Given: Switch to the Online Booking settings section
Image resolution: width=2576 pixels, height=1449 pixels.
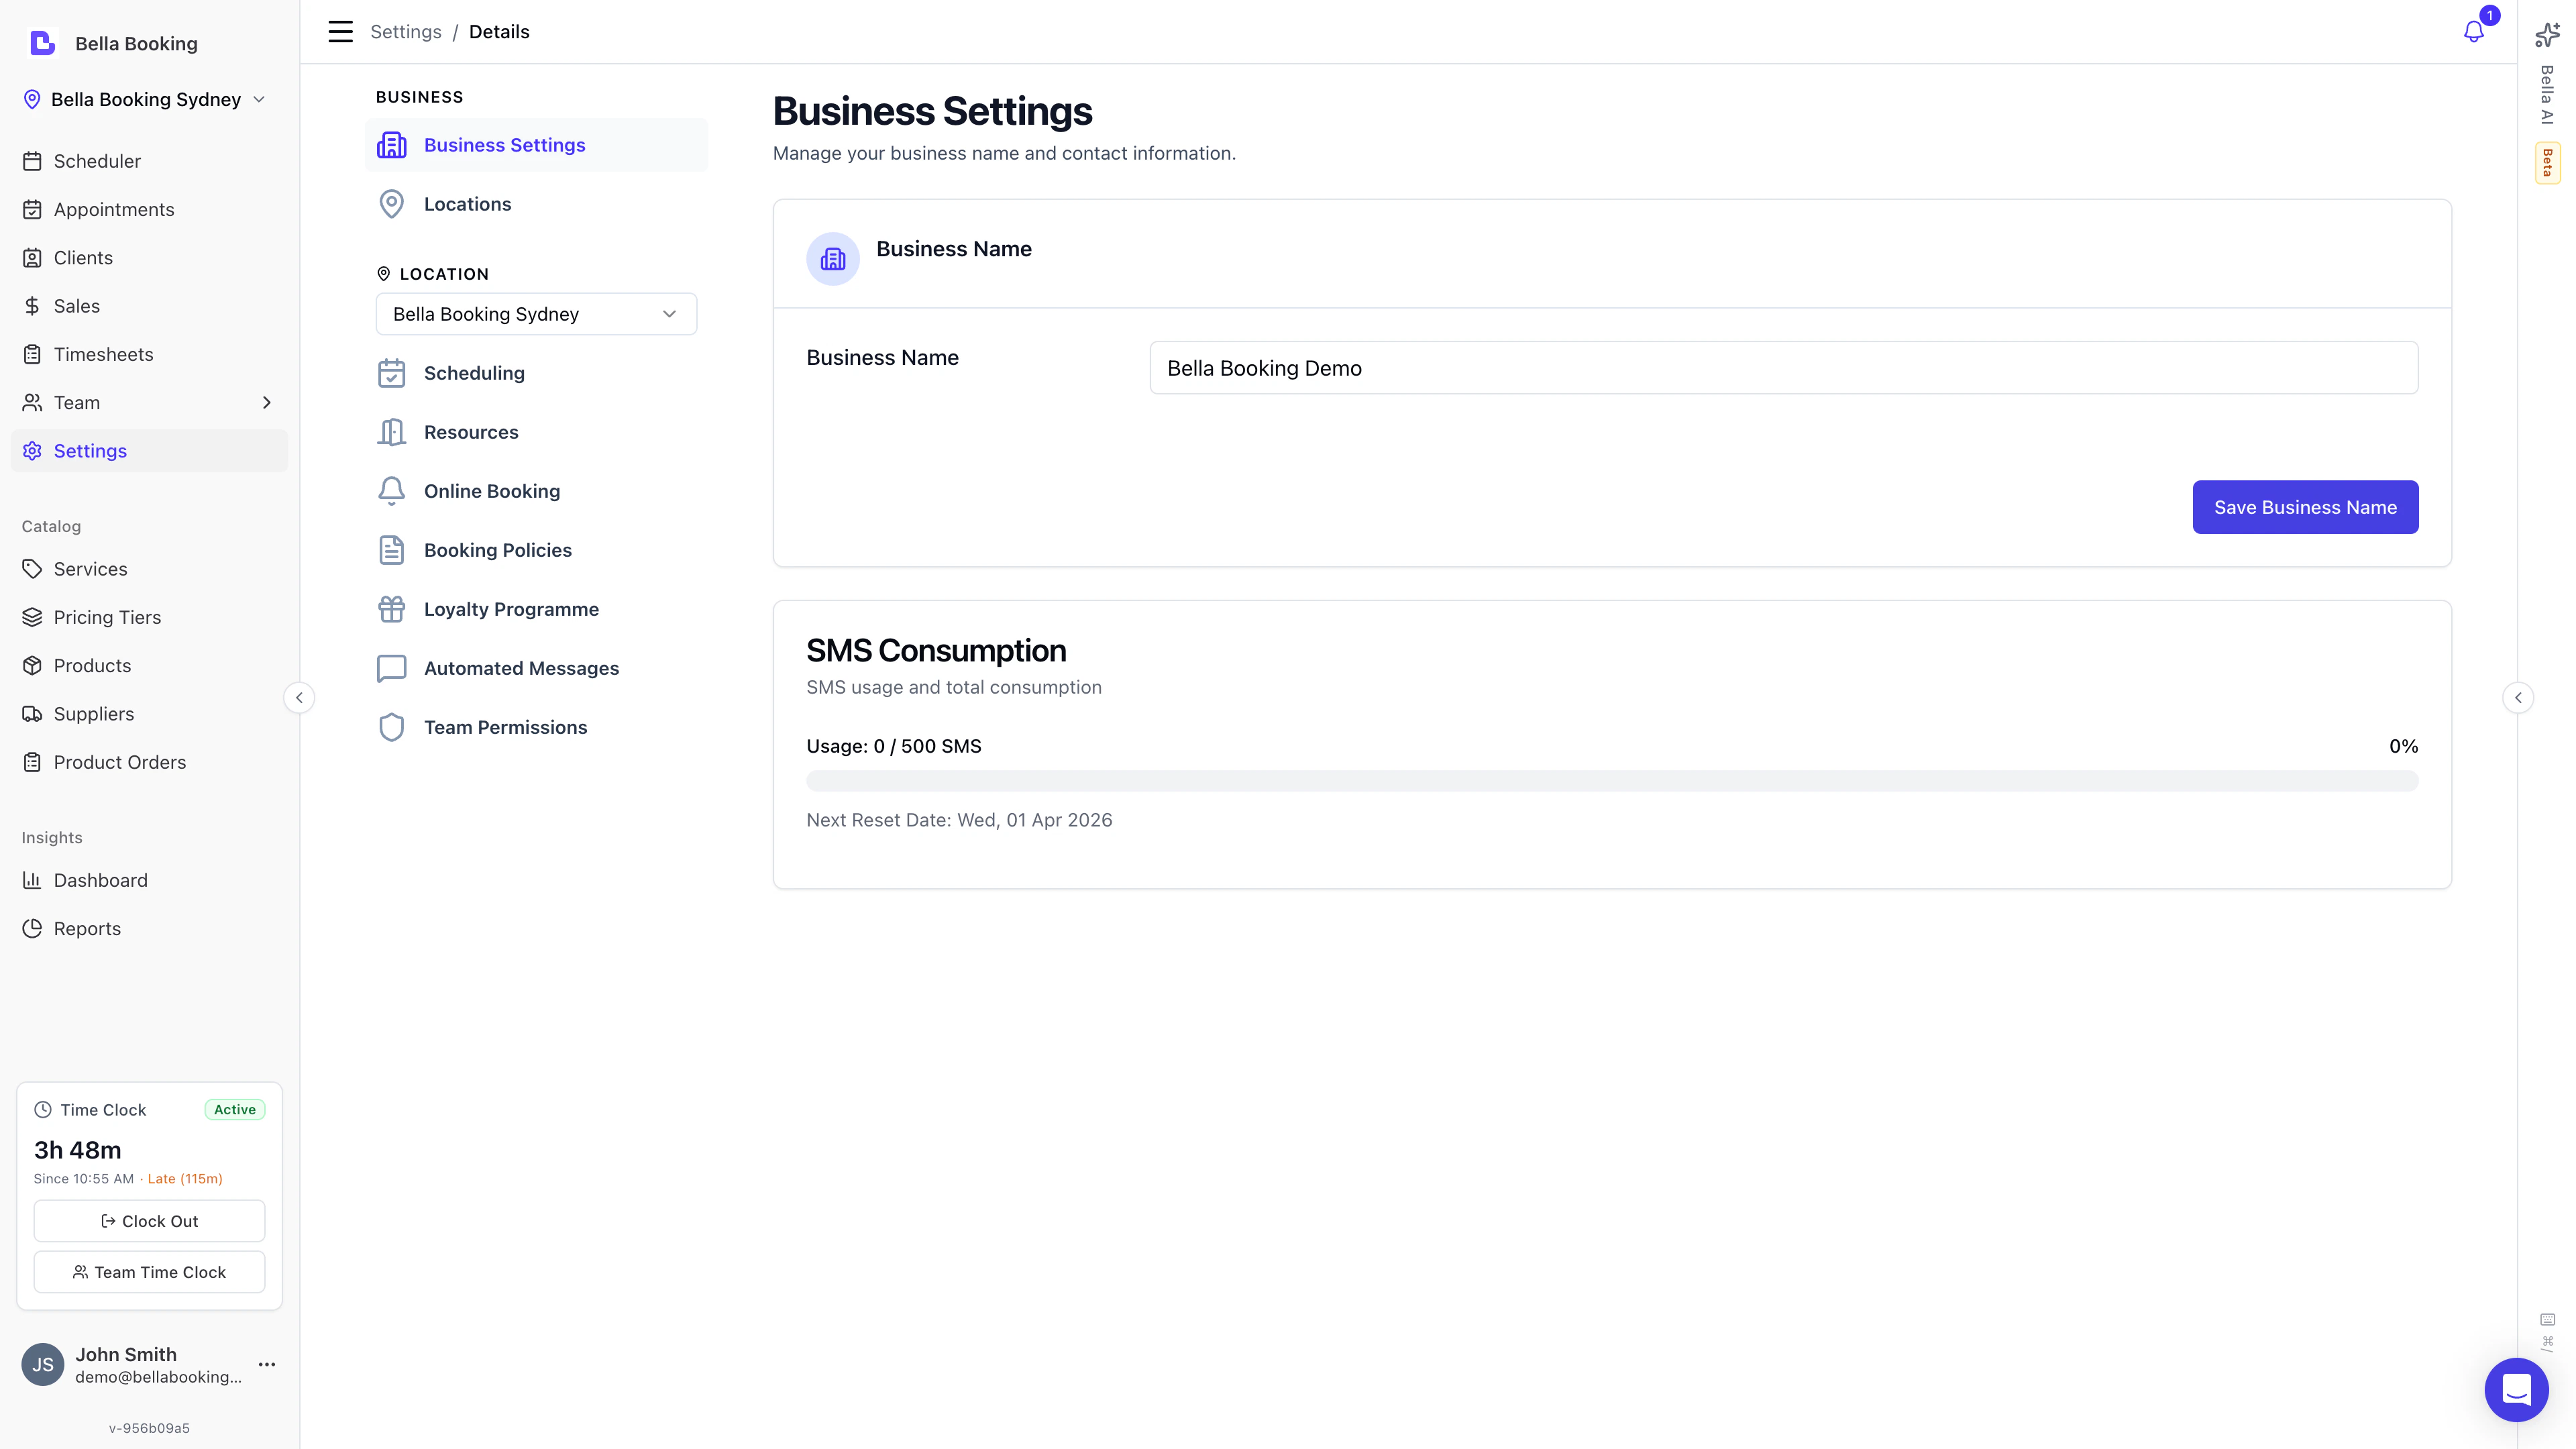Looking at the screenshot, I should point(491,490).
